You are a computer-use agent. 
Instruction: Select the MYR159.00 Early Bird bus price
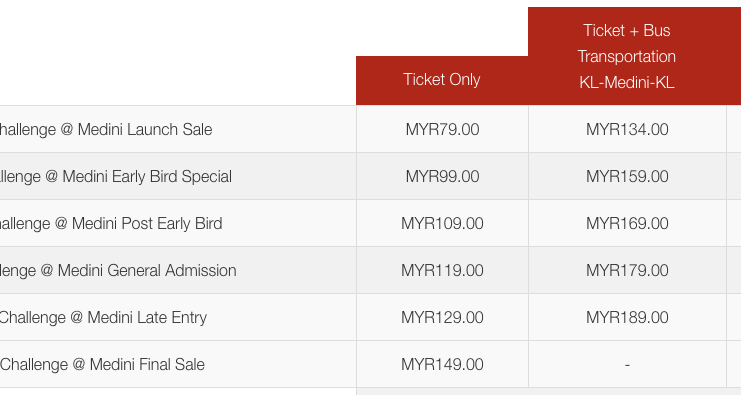pyautogui.click(x=627, y=176)
